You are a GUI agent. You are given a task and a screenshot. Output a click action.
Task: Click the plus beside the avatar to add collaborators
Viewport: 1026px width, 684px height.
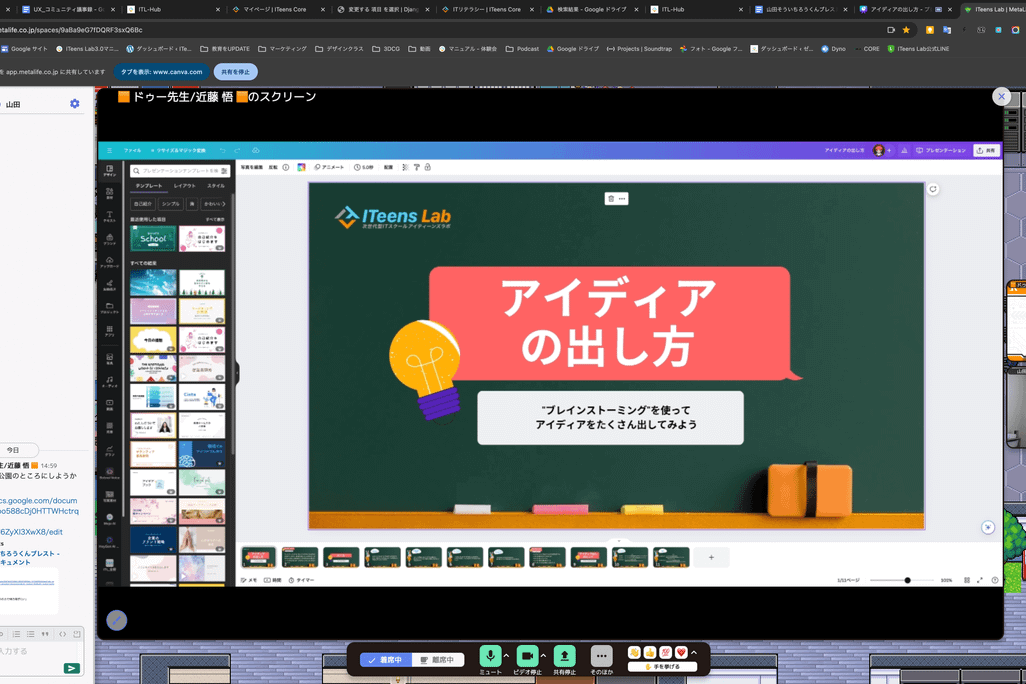(889, 151)
